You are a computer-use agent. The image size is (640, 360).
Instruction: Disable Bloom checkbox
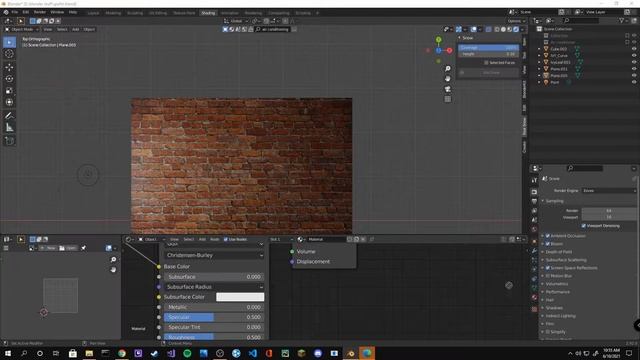(548, 244)
